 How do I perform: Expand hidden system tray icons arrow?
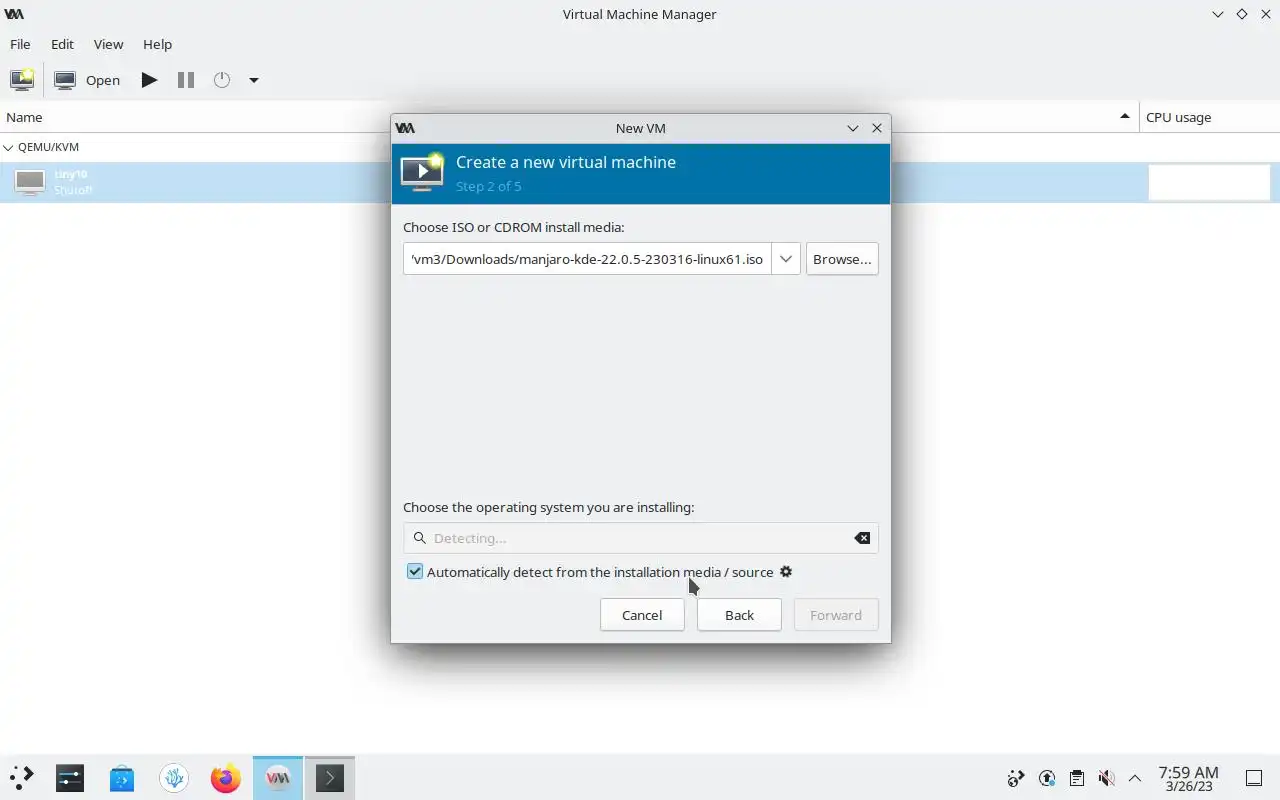tap(1135, 778)
